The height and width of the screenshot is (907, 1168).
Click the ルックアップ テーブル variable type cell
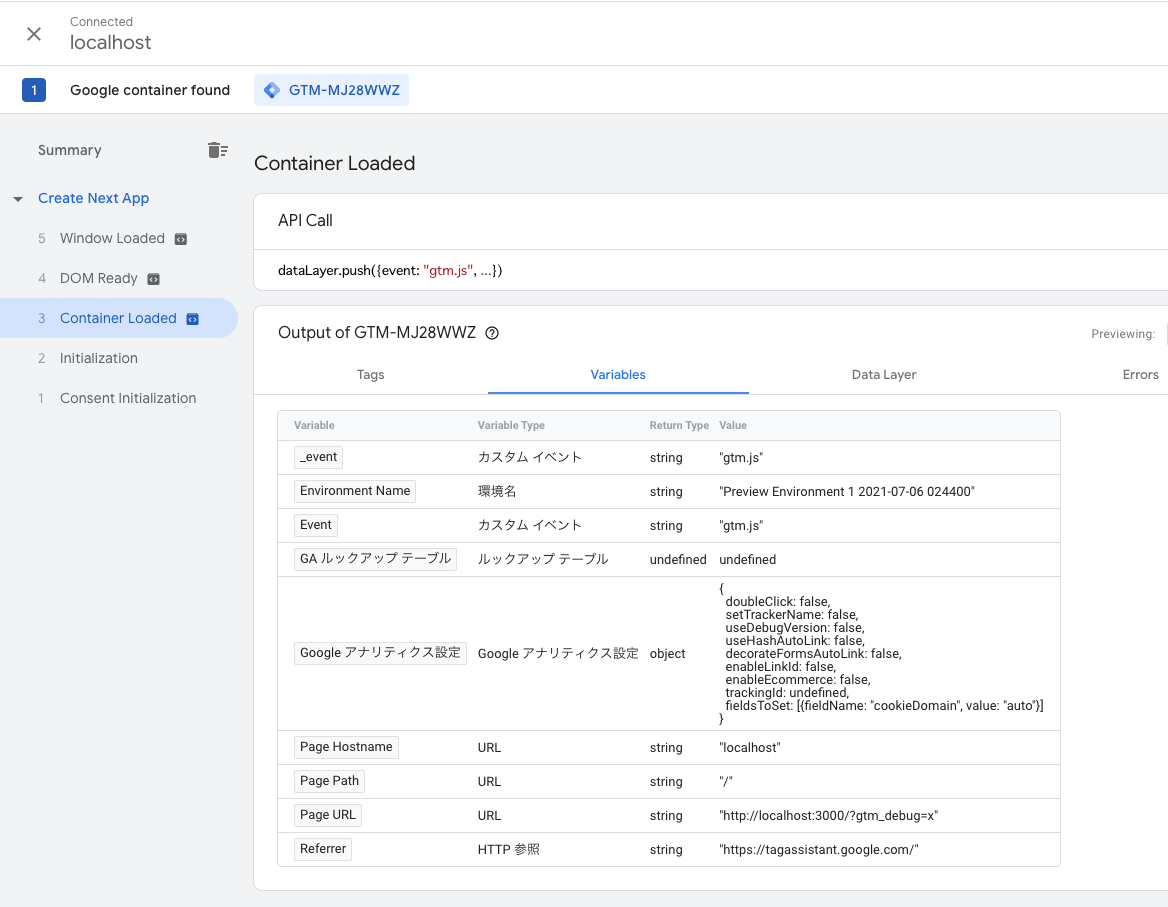click(x=542, y=559)
